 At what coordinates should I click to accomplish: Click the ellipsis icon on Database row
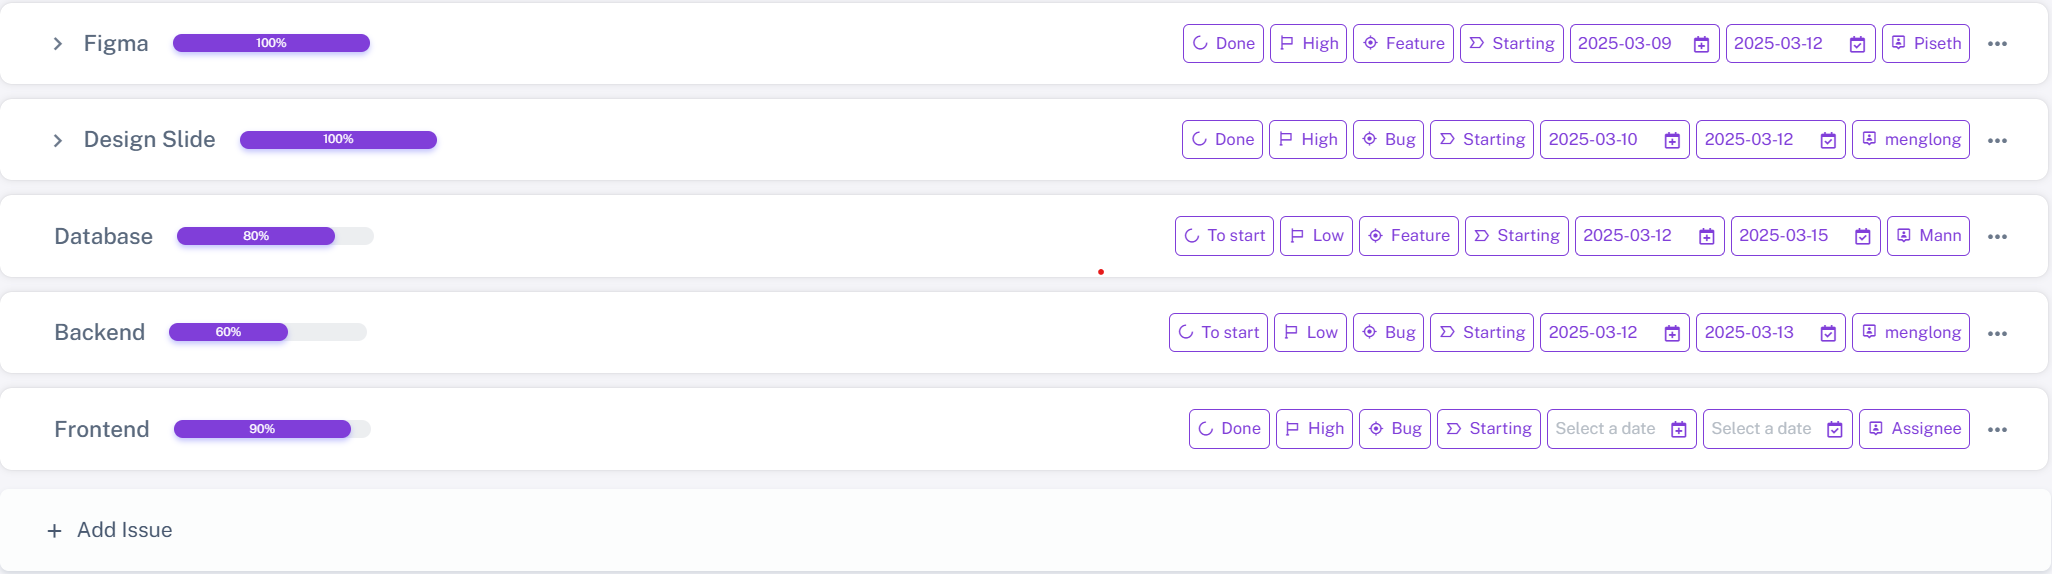pyautogui.click(x=1997, y=237)
